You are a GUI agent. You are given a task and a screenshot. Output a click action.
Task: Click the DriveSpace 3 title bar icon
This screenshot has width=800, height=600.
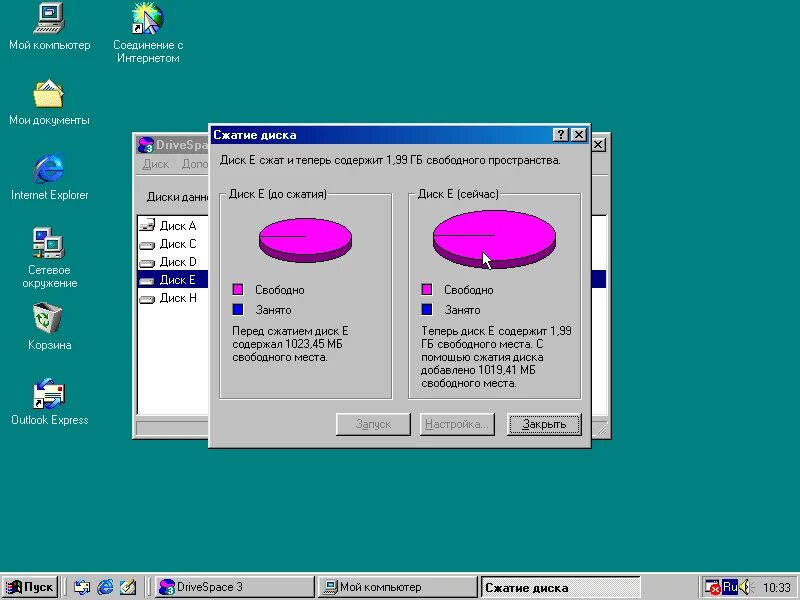pyautogui.click(x=146, y=145)
